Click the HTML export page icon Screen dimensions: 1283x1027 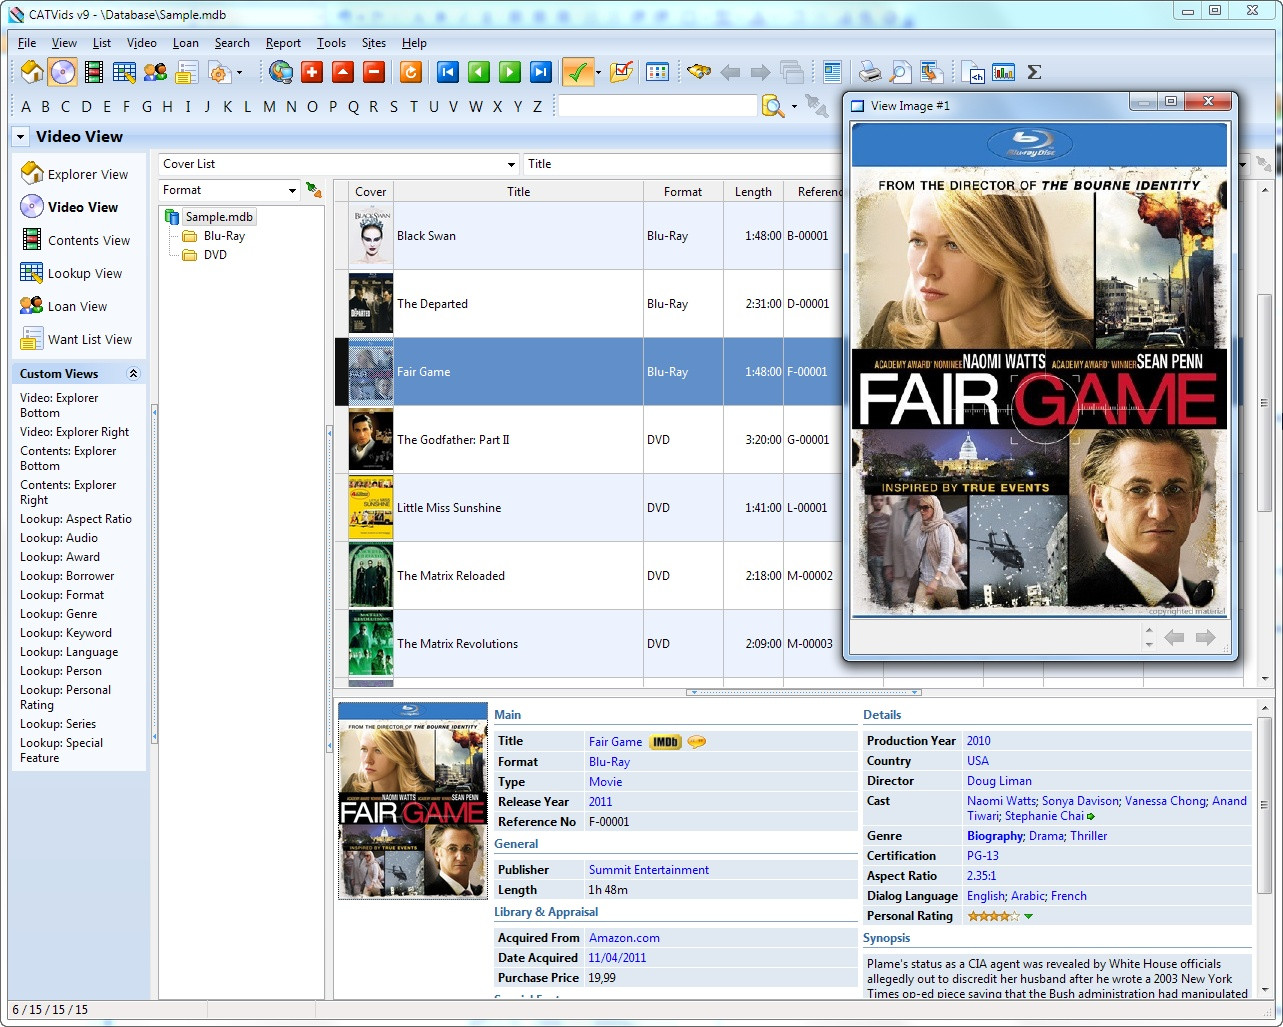(x=972, y=72)
